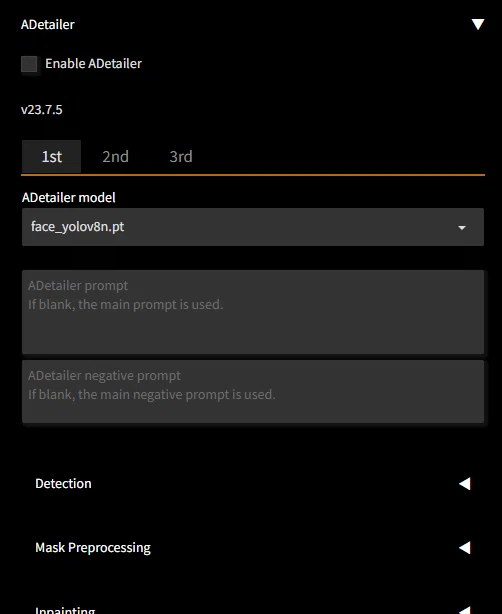Switch to the 2nd ADetailer tab
Image resolution: width=502 pixels, height=614 pixels.
116,157
